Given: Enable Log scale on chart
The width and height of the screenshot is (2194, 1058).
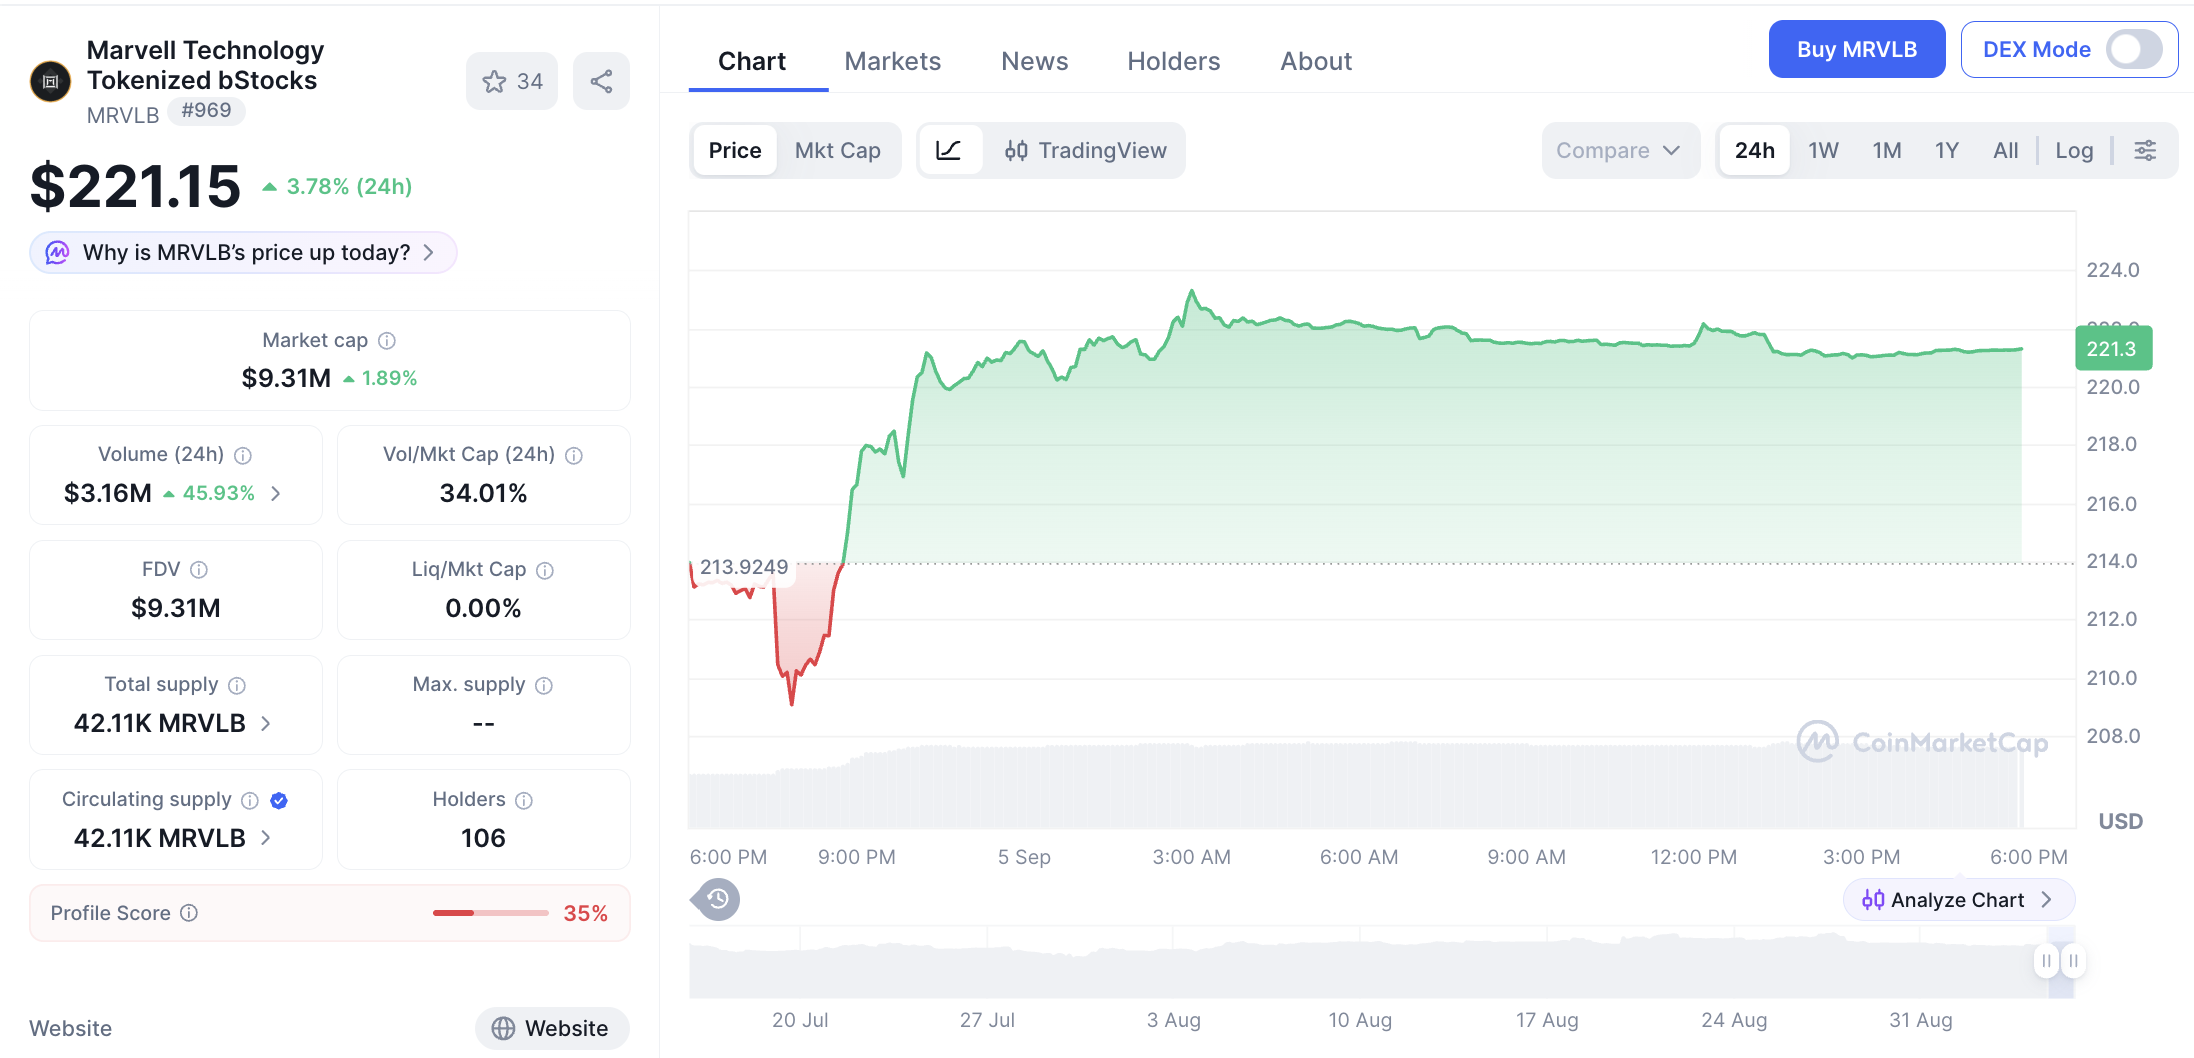Looking at the screenshot, I should pos(2074,150).
